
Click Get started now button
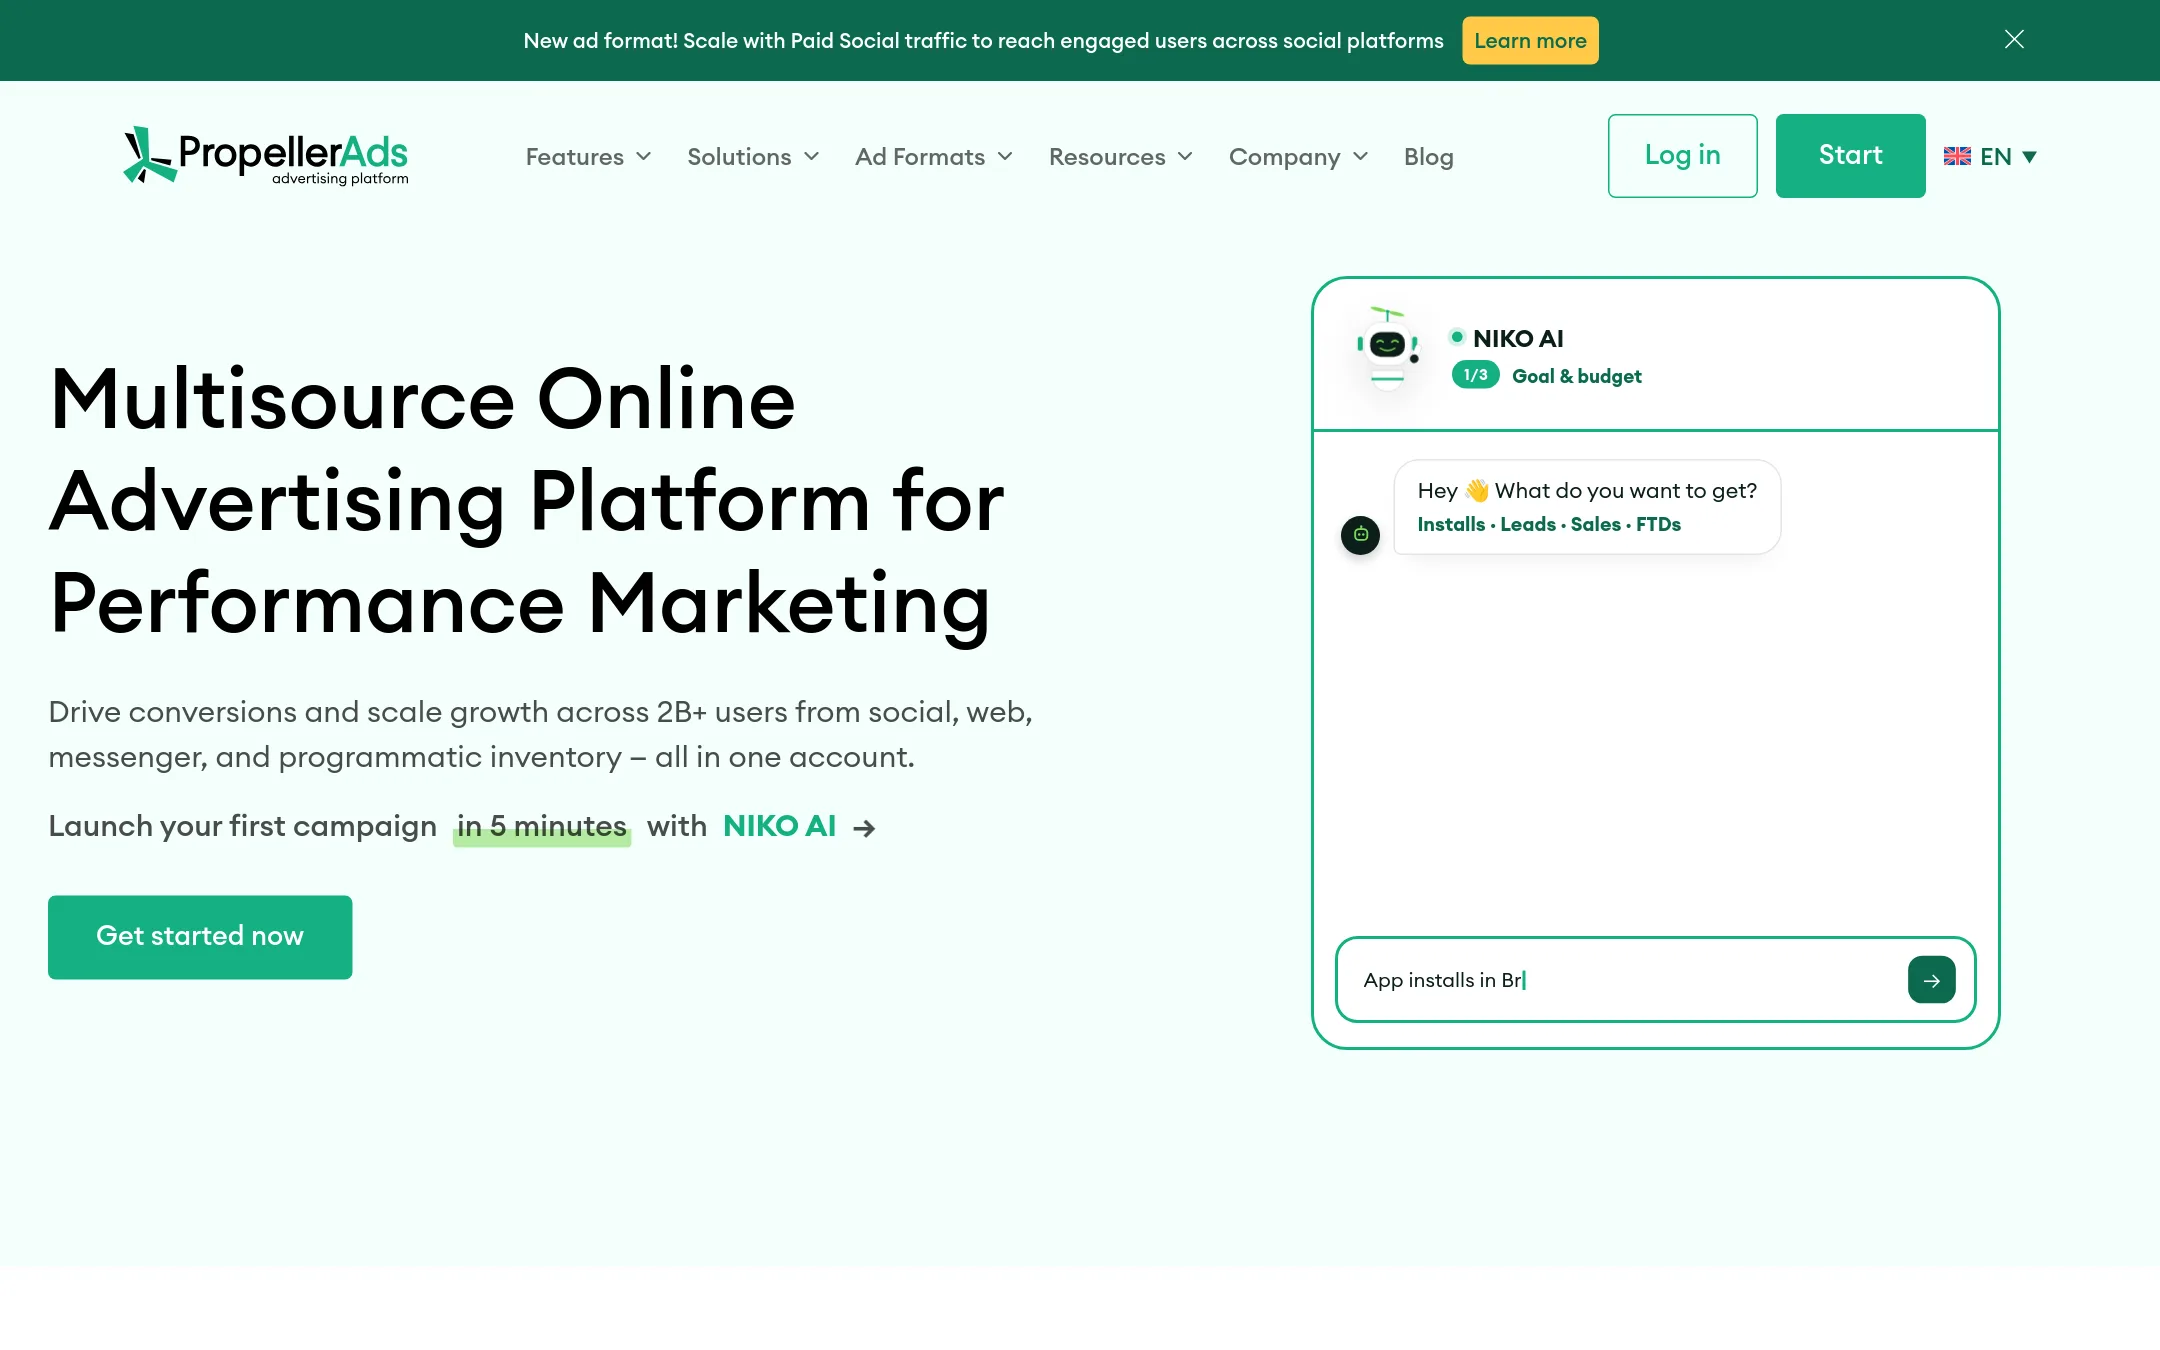point(200,937)
